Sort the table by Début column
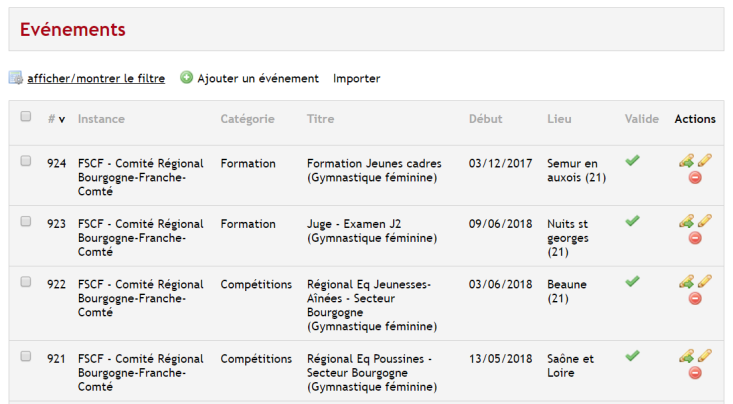This screenshot has height=404, width=733. click(x=486, y=119)
